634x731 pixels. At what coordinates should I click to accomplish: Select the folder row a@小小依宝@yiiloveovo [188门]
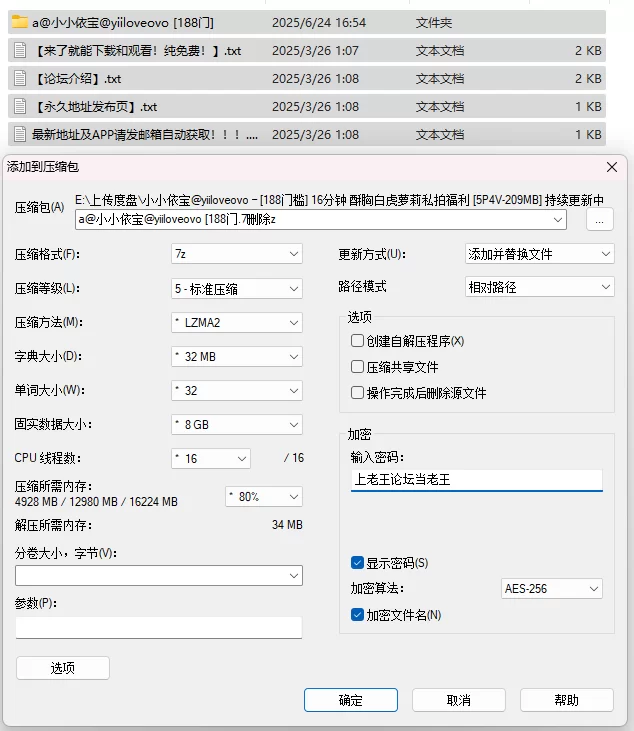307,22
